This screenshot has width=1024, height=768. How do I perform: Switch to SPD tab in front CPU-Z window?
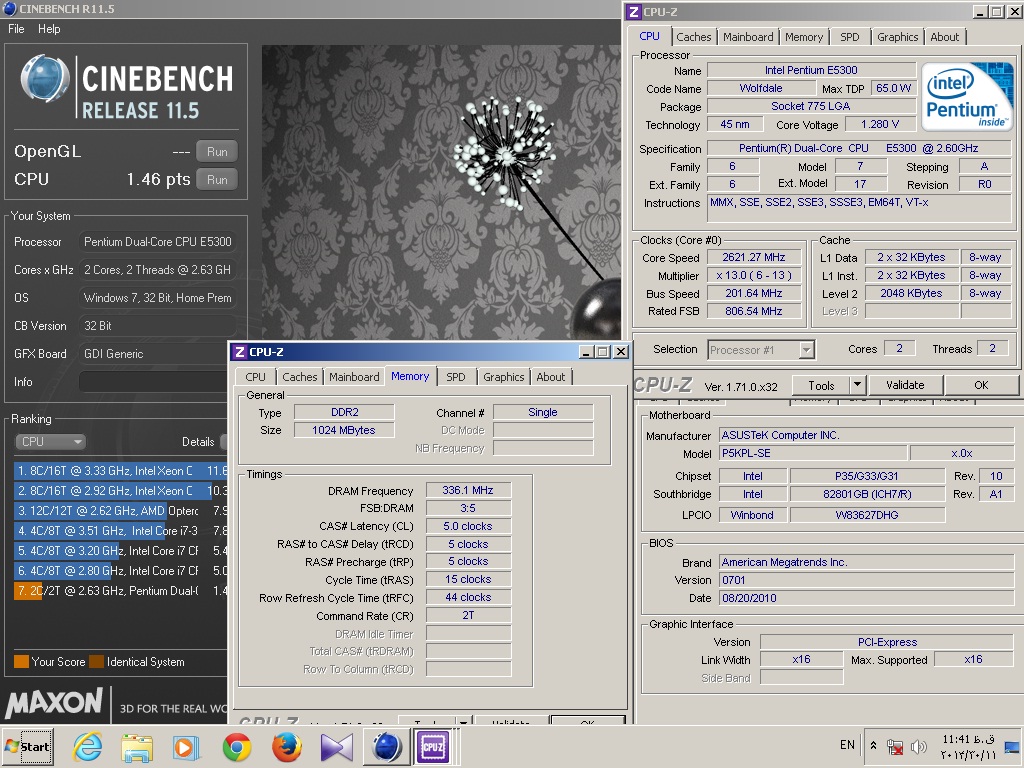point(456,377)
